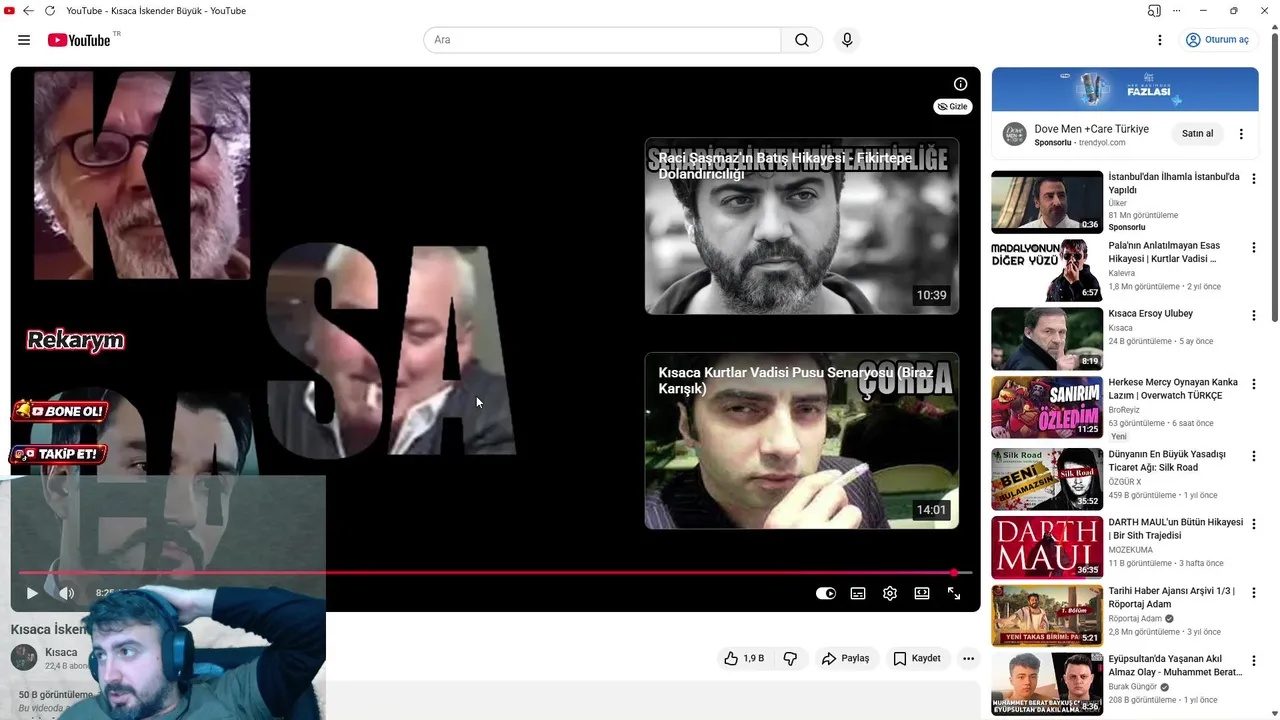Toggle subtitles/captions button

point(858,593)
